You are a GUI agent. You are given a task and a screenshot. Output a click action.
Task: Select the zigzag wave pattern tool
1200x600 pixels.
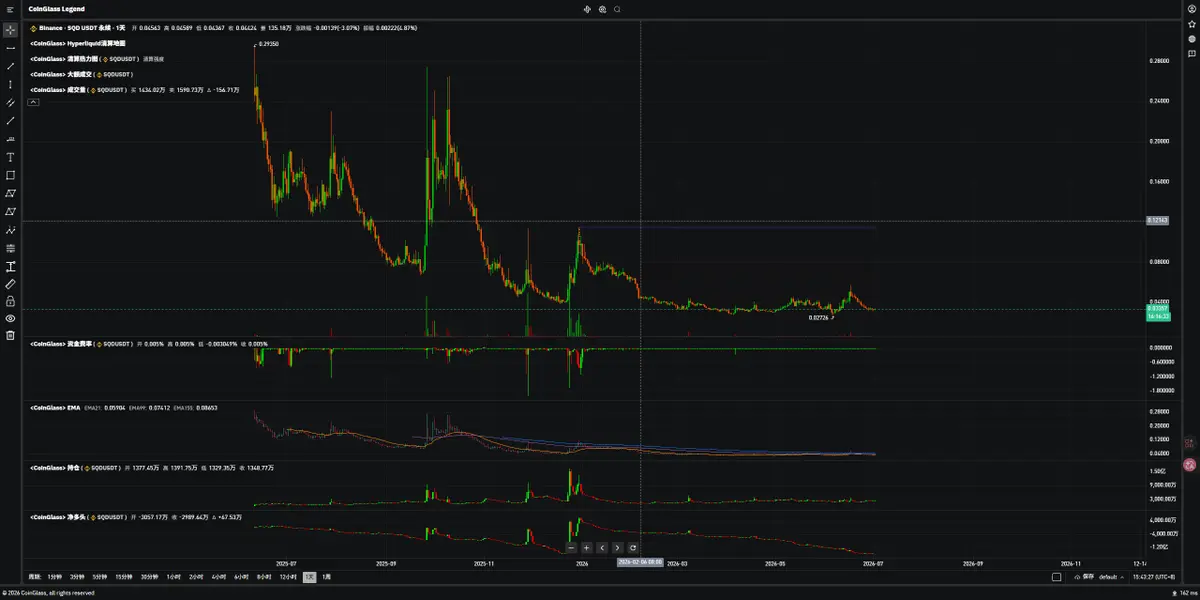click(10, 230)
